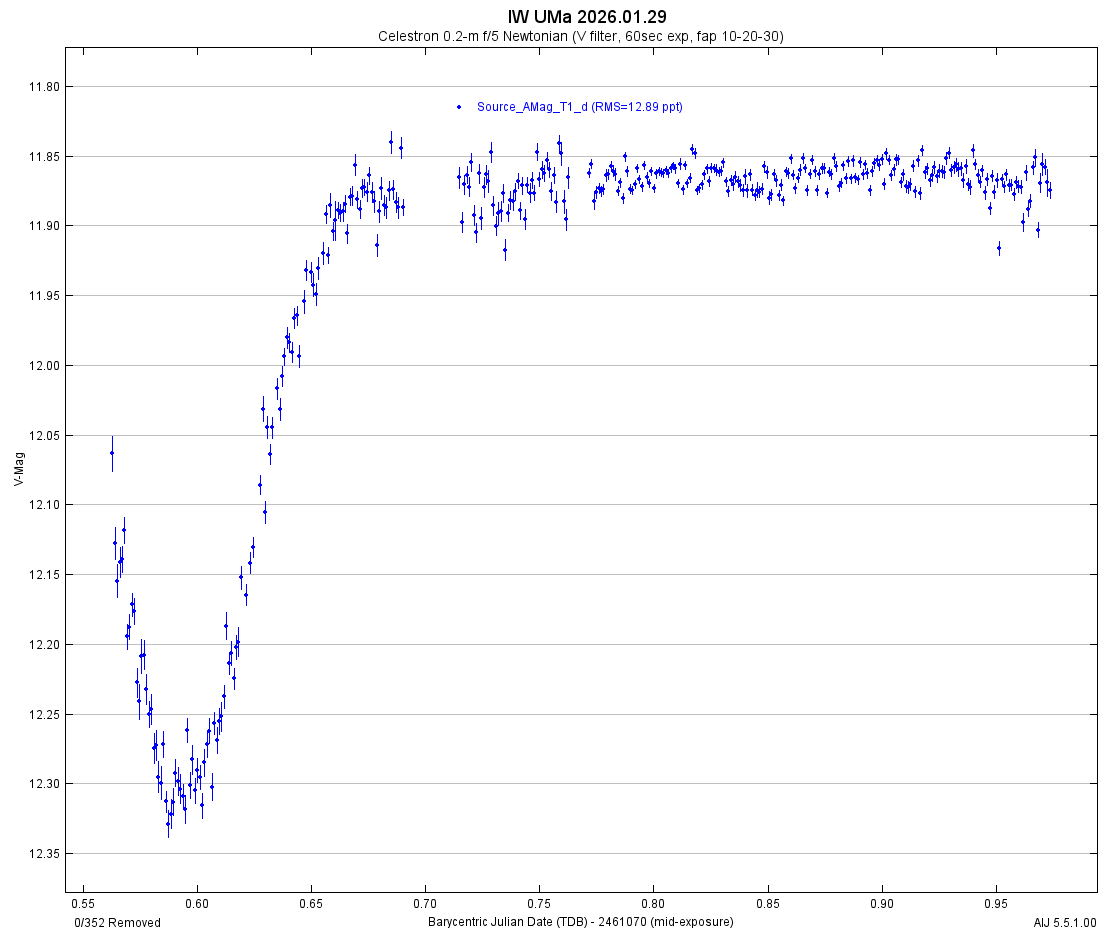Screen dimensions: 1115x934
Task: Click the 0.85 x-axis tick label
Action: pos(767,904)
